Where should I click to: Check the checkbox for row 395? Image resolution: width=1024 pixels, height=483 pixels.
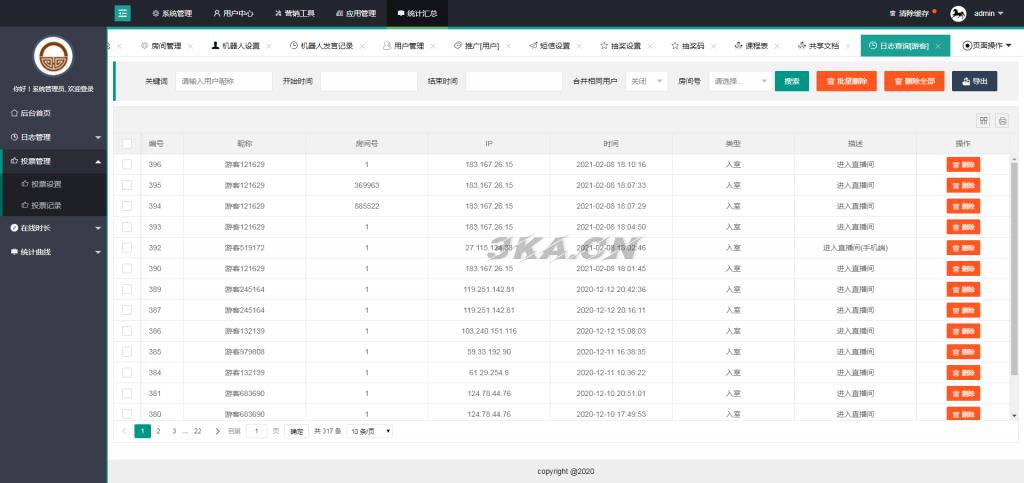127,185
